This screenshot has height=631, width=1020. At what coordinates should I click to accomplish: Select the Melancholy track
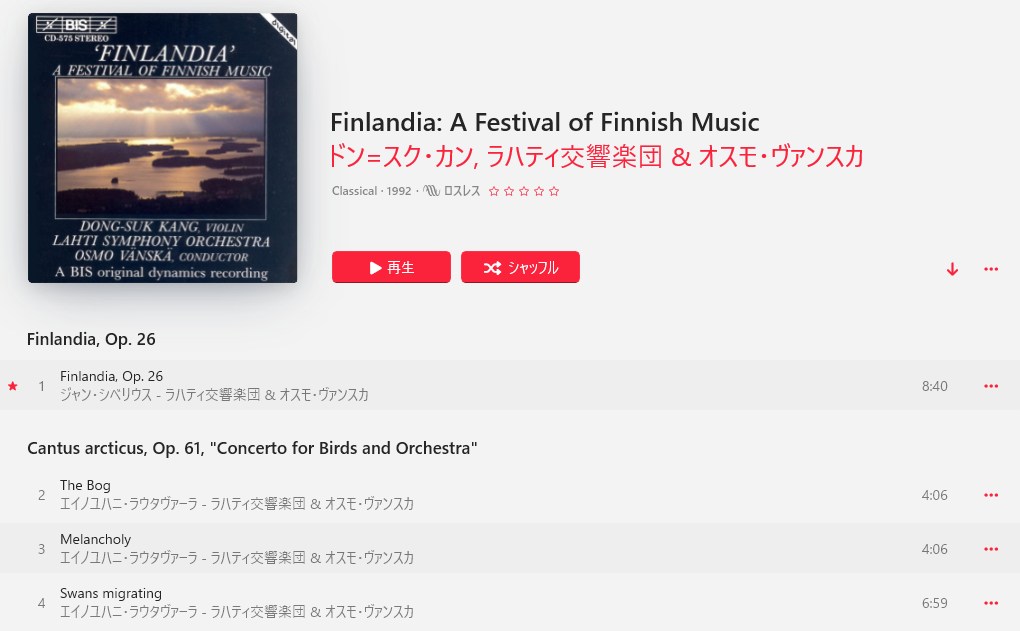tap(96, 540)
